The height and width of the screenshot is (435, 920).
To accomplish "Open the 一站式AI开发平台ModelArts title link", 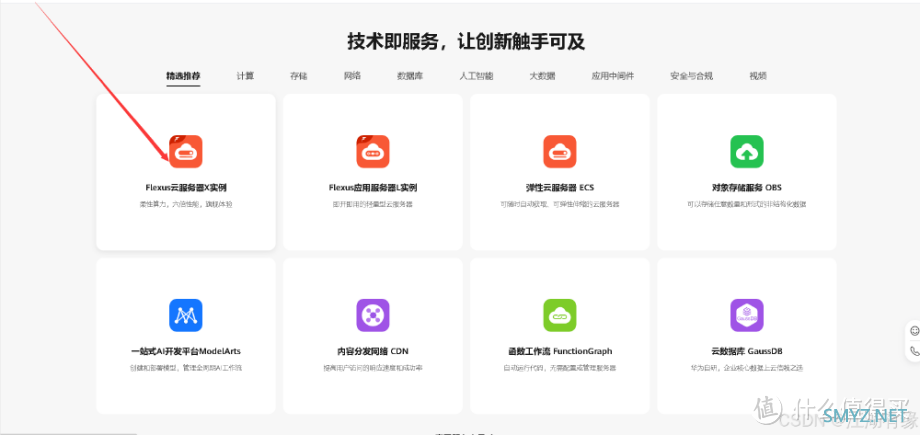I will (x=186, y=352).
